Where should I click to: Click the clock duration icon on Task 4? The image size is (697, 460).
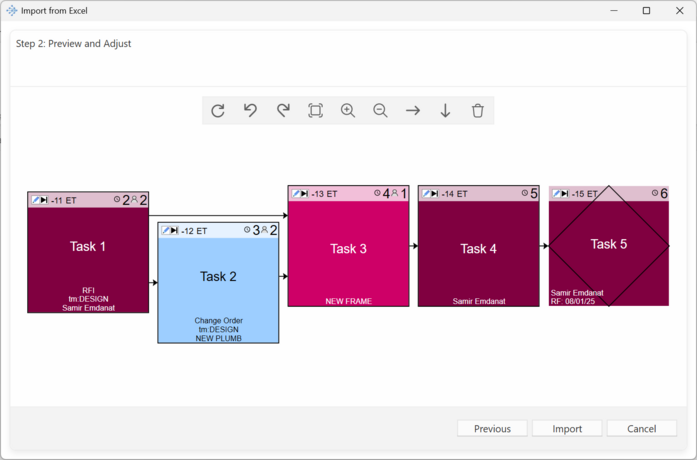(x=525, y=193)
